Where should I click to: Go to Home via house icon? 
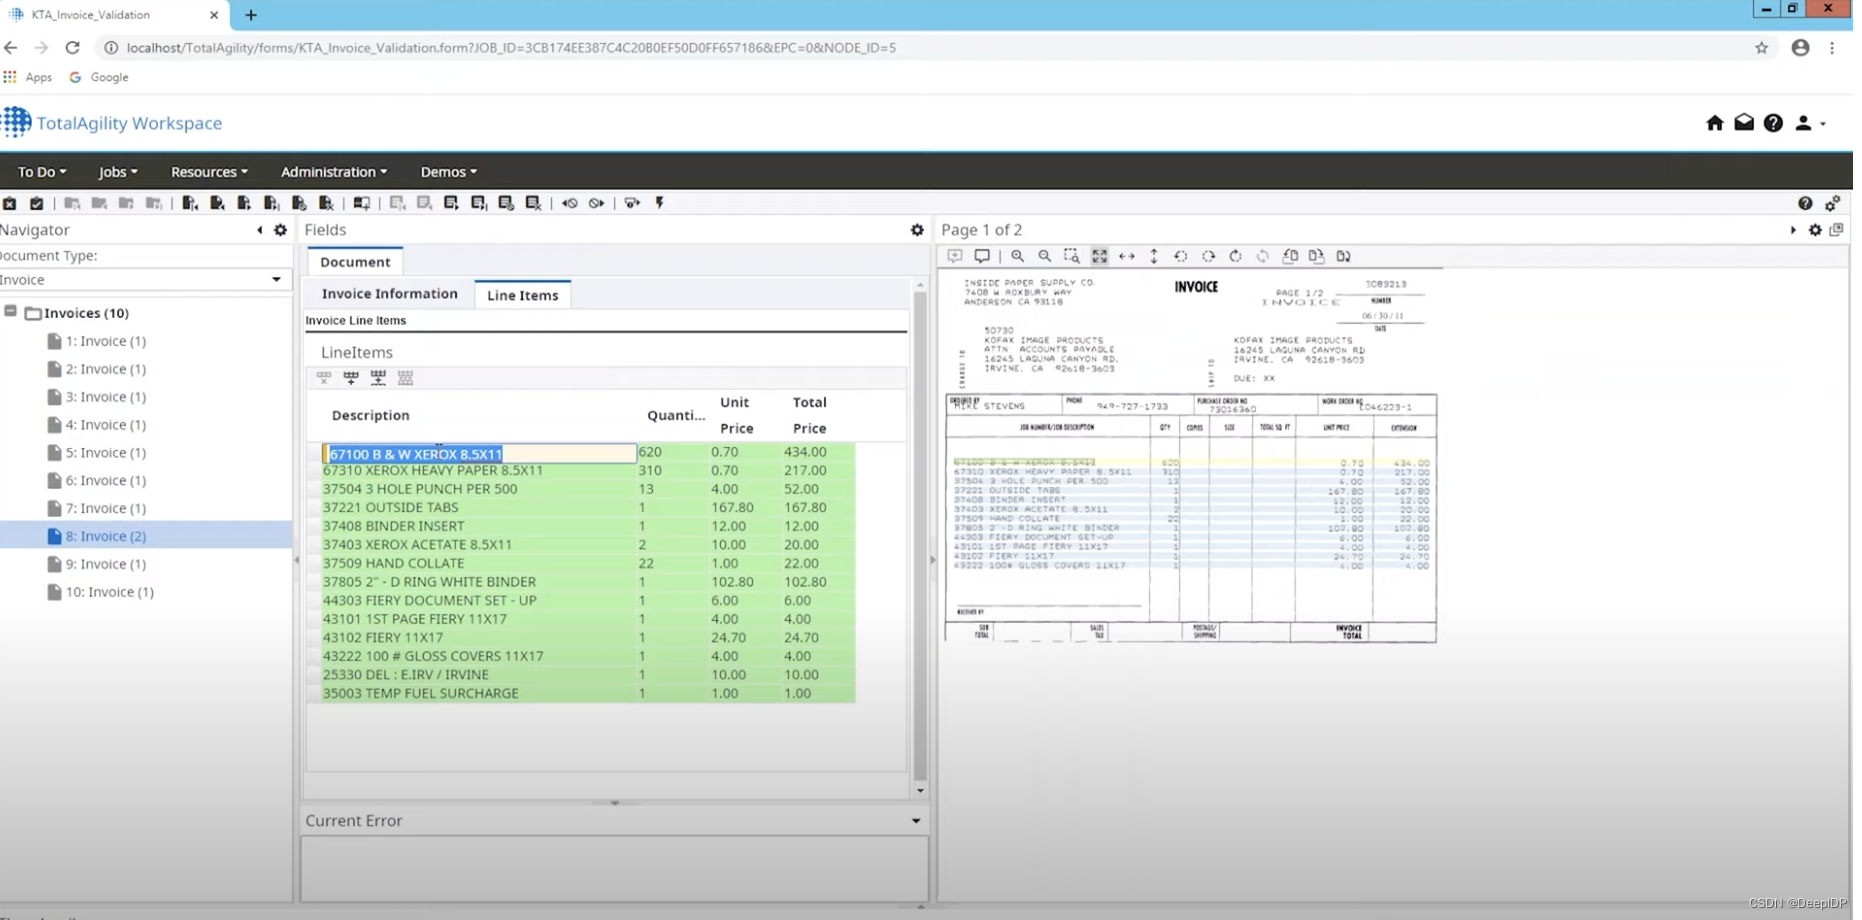pos(1715,123)
